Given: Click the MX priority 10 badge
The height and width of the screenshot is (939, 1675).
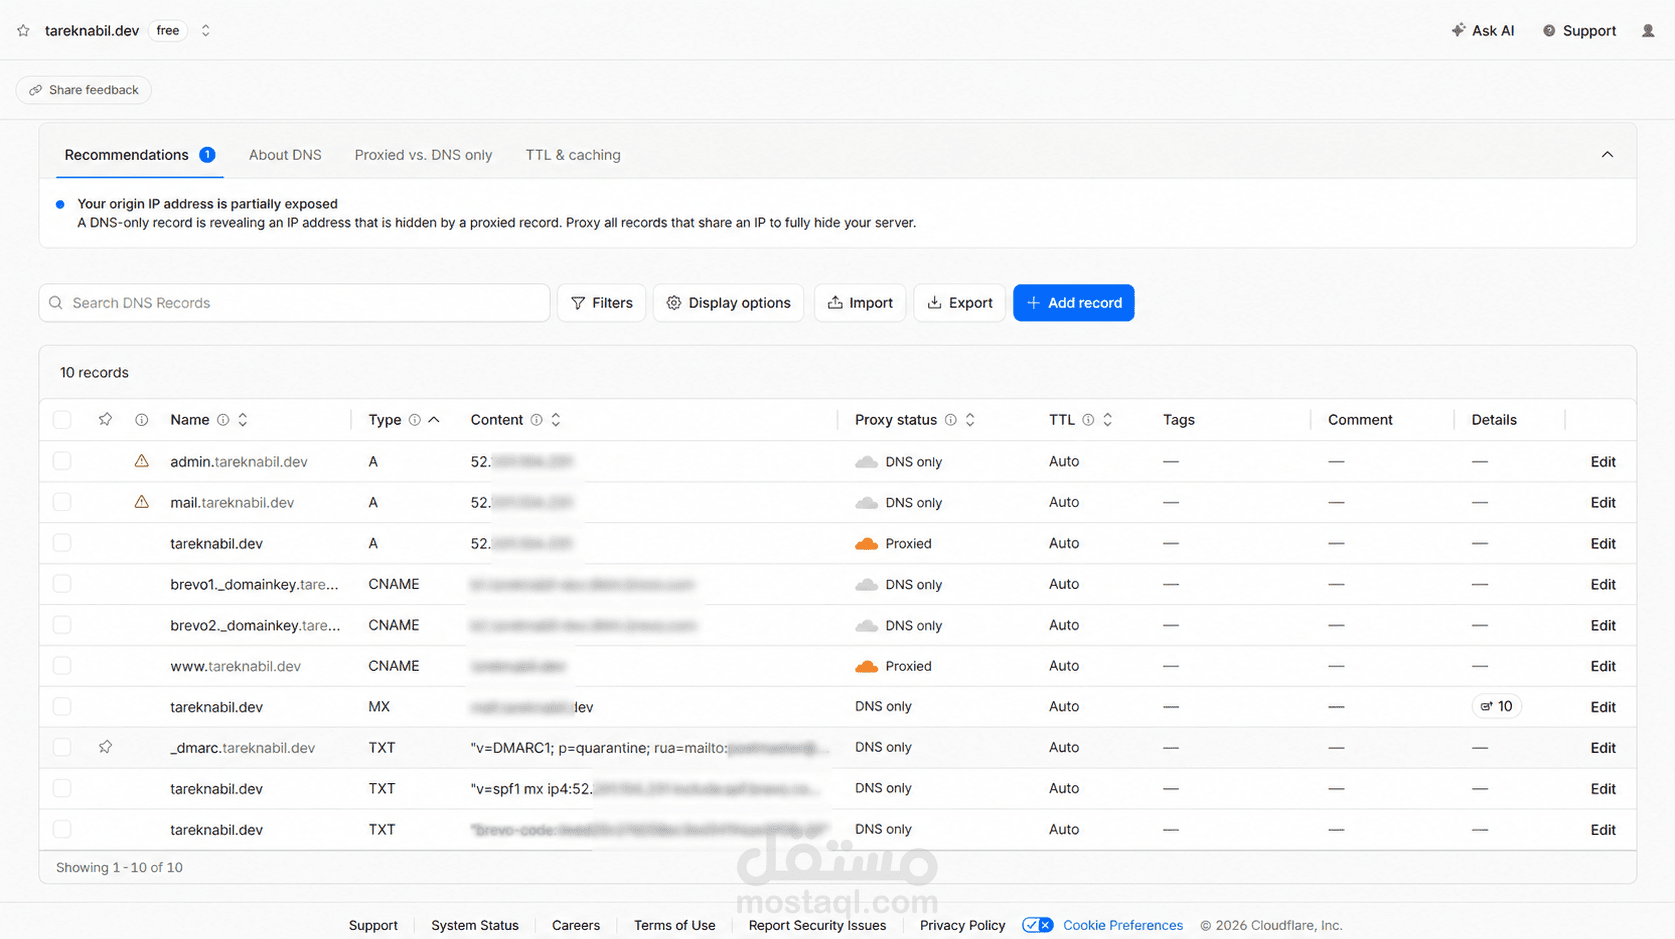Looking at the screenshot, I should 1496,707.
